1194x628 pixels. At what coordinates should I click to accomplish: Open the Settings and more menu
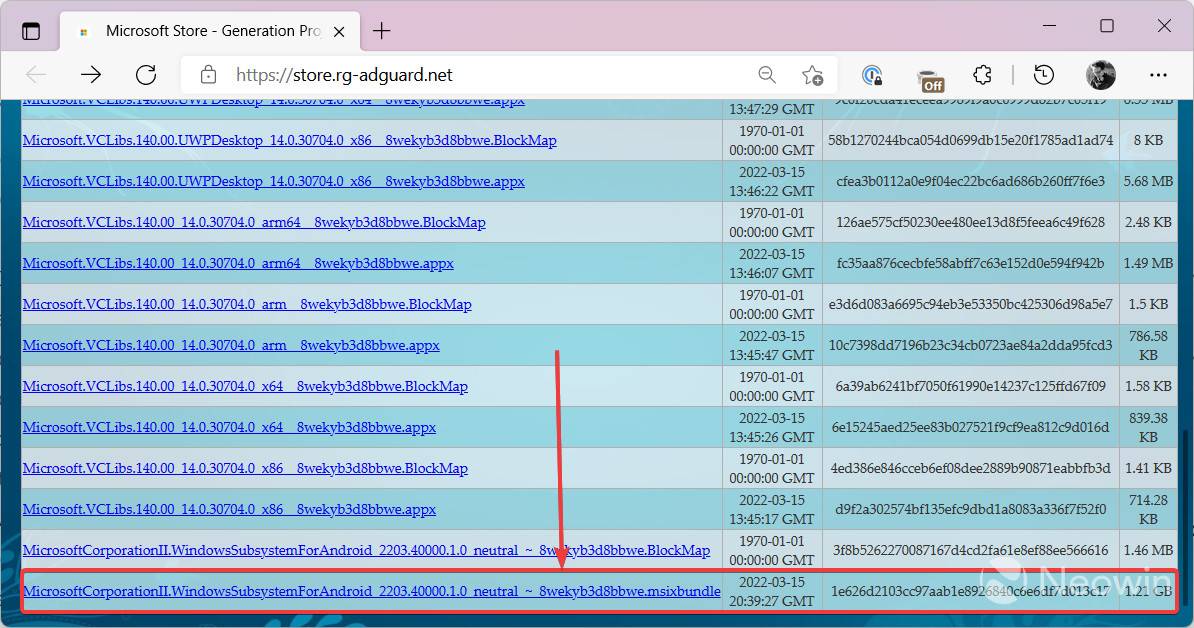[x=1158, y=74]
